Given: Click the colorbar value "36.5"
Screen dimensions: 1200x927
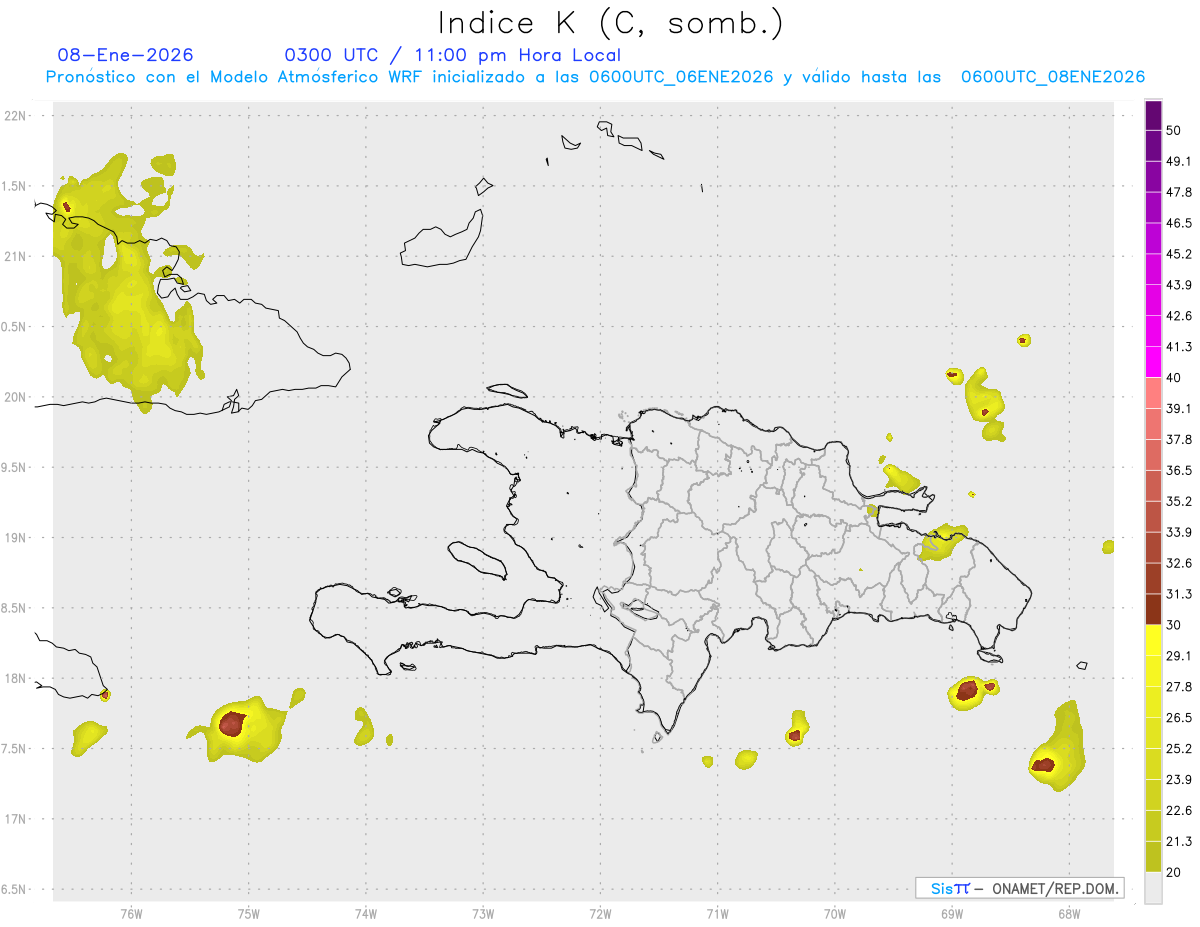Looking at the screenshot, I should pyautogui.click(x=1179, y=470).
